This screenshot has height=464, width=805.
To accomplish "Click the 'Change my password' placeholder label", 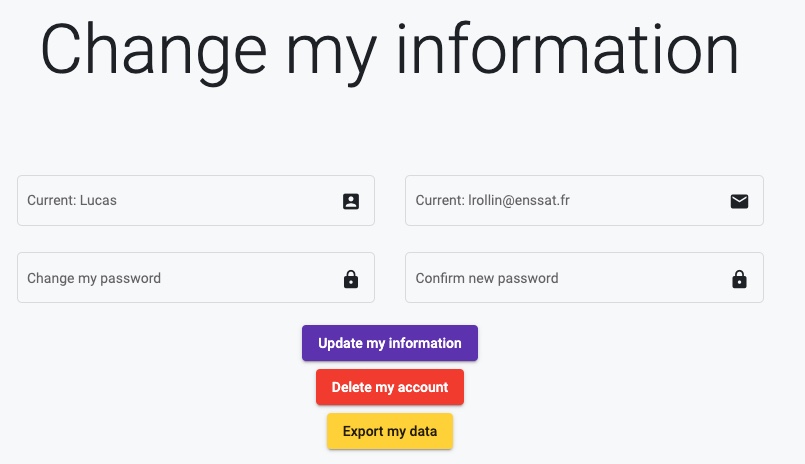I will click(x=94, y=279).
